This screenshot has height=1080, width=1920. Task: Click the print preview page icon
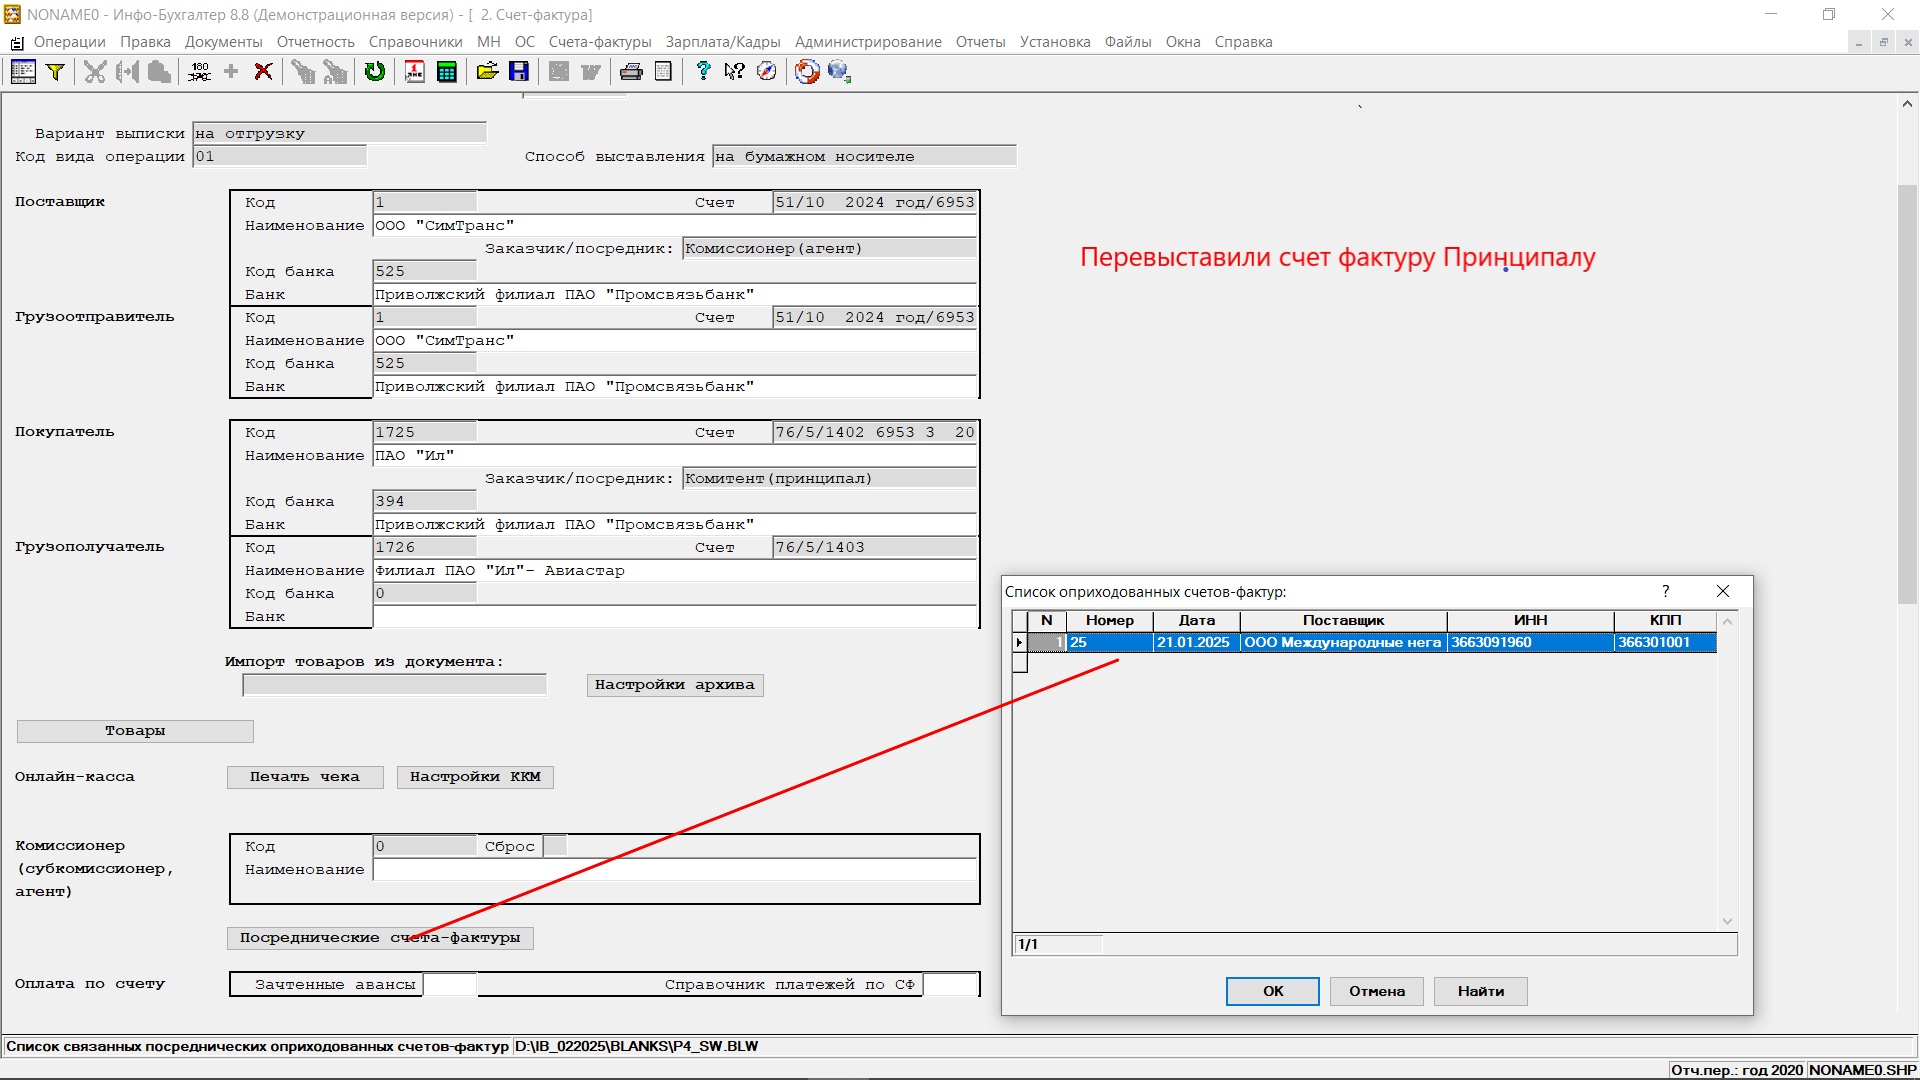point(663,72)
